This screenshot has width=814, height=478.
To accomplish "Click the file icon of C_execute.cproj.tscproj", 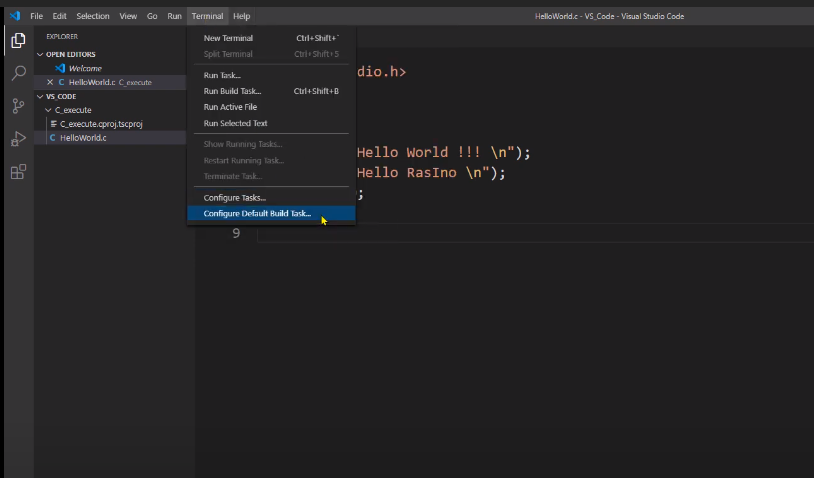I will pyautogui.click(x=53, y=124).
